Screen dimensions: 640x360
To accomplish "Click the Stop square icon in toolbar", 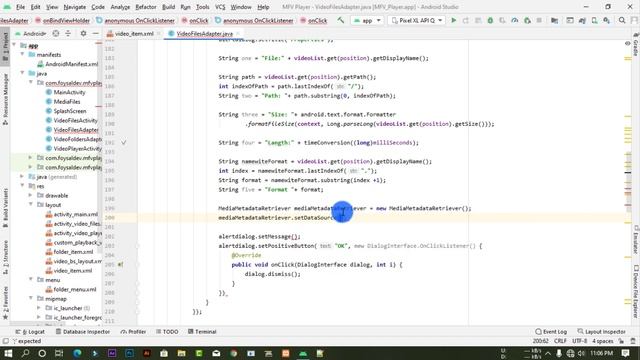I will pos(539,20).
